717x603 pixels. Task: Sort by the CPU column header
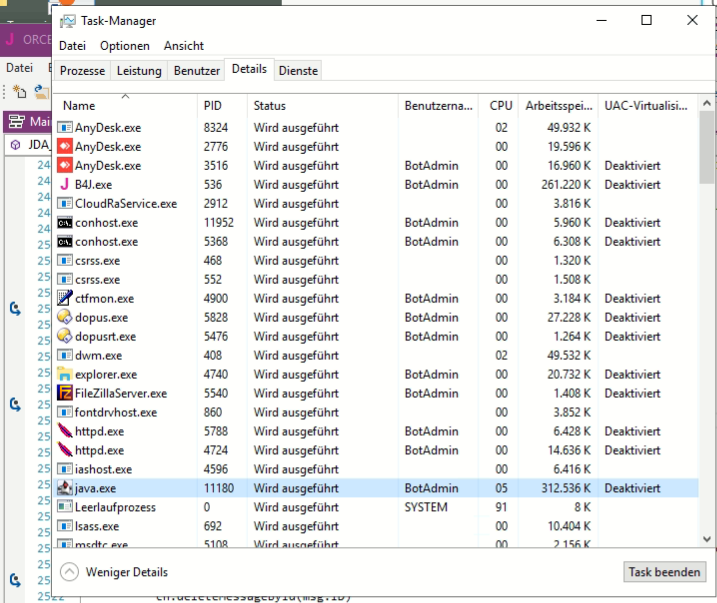(500, 105)
